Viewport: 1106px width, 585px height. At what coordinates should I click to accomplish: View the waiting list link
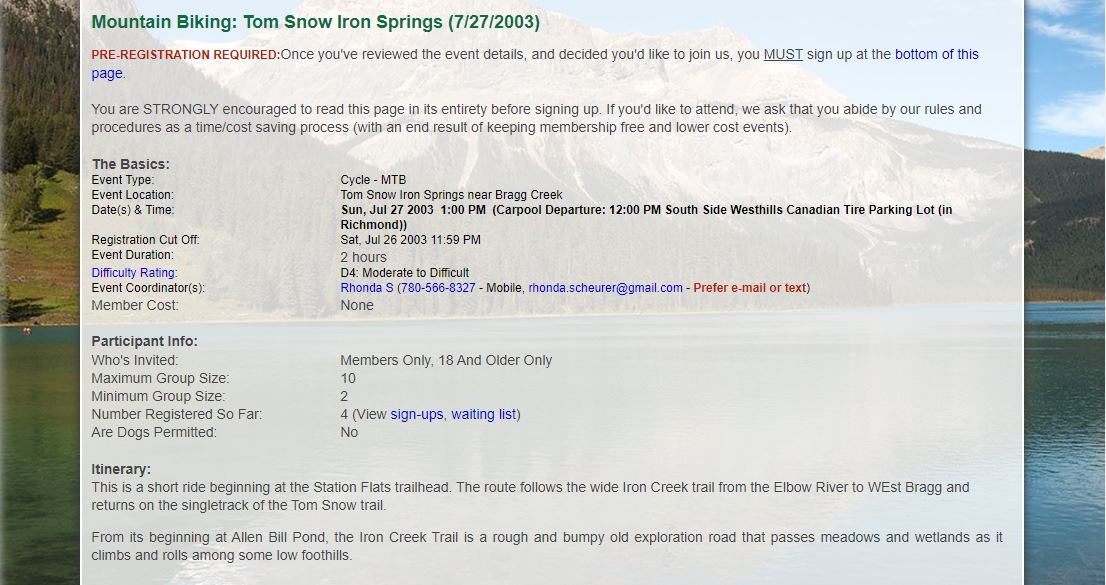coord(484,414)
